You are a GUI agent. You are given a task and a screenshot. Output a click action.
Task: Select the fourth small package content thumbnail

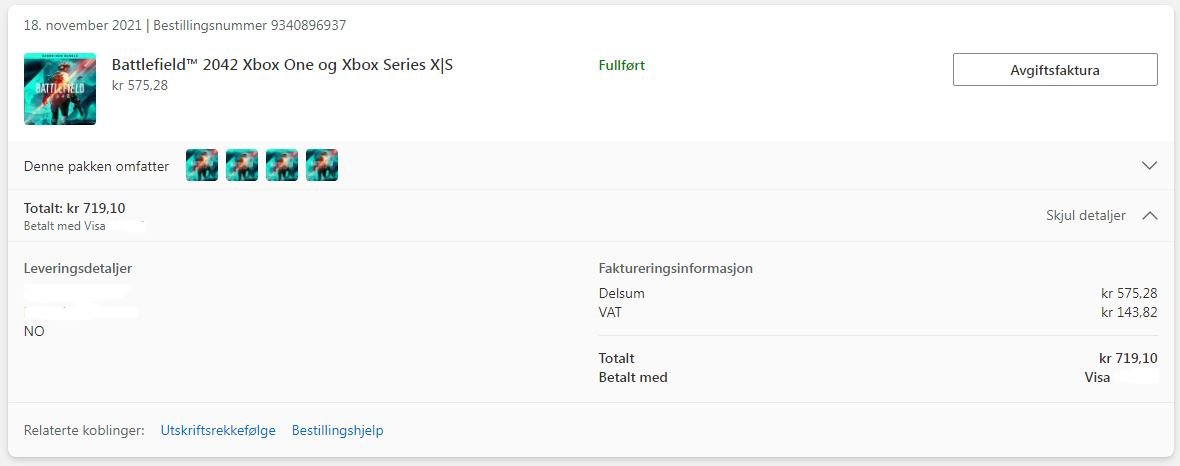[x=321, y=165]
